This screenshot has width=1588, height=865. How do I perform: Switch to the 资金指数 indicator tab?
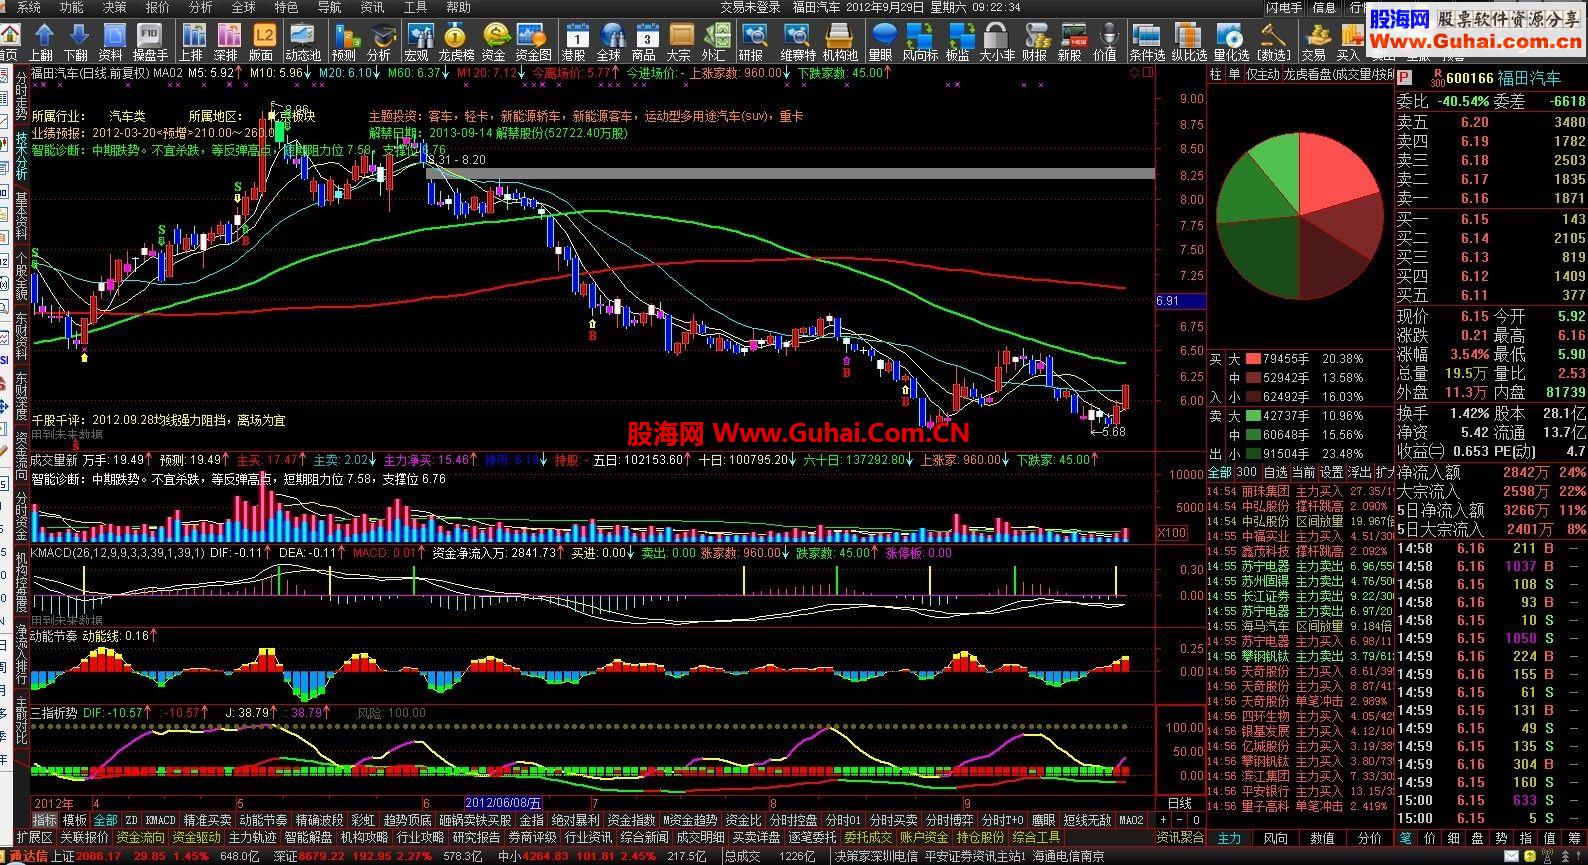coord(631,820)
